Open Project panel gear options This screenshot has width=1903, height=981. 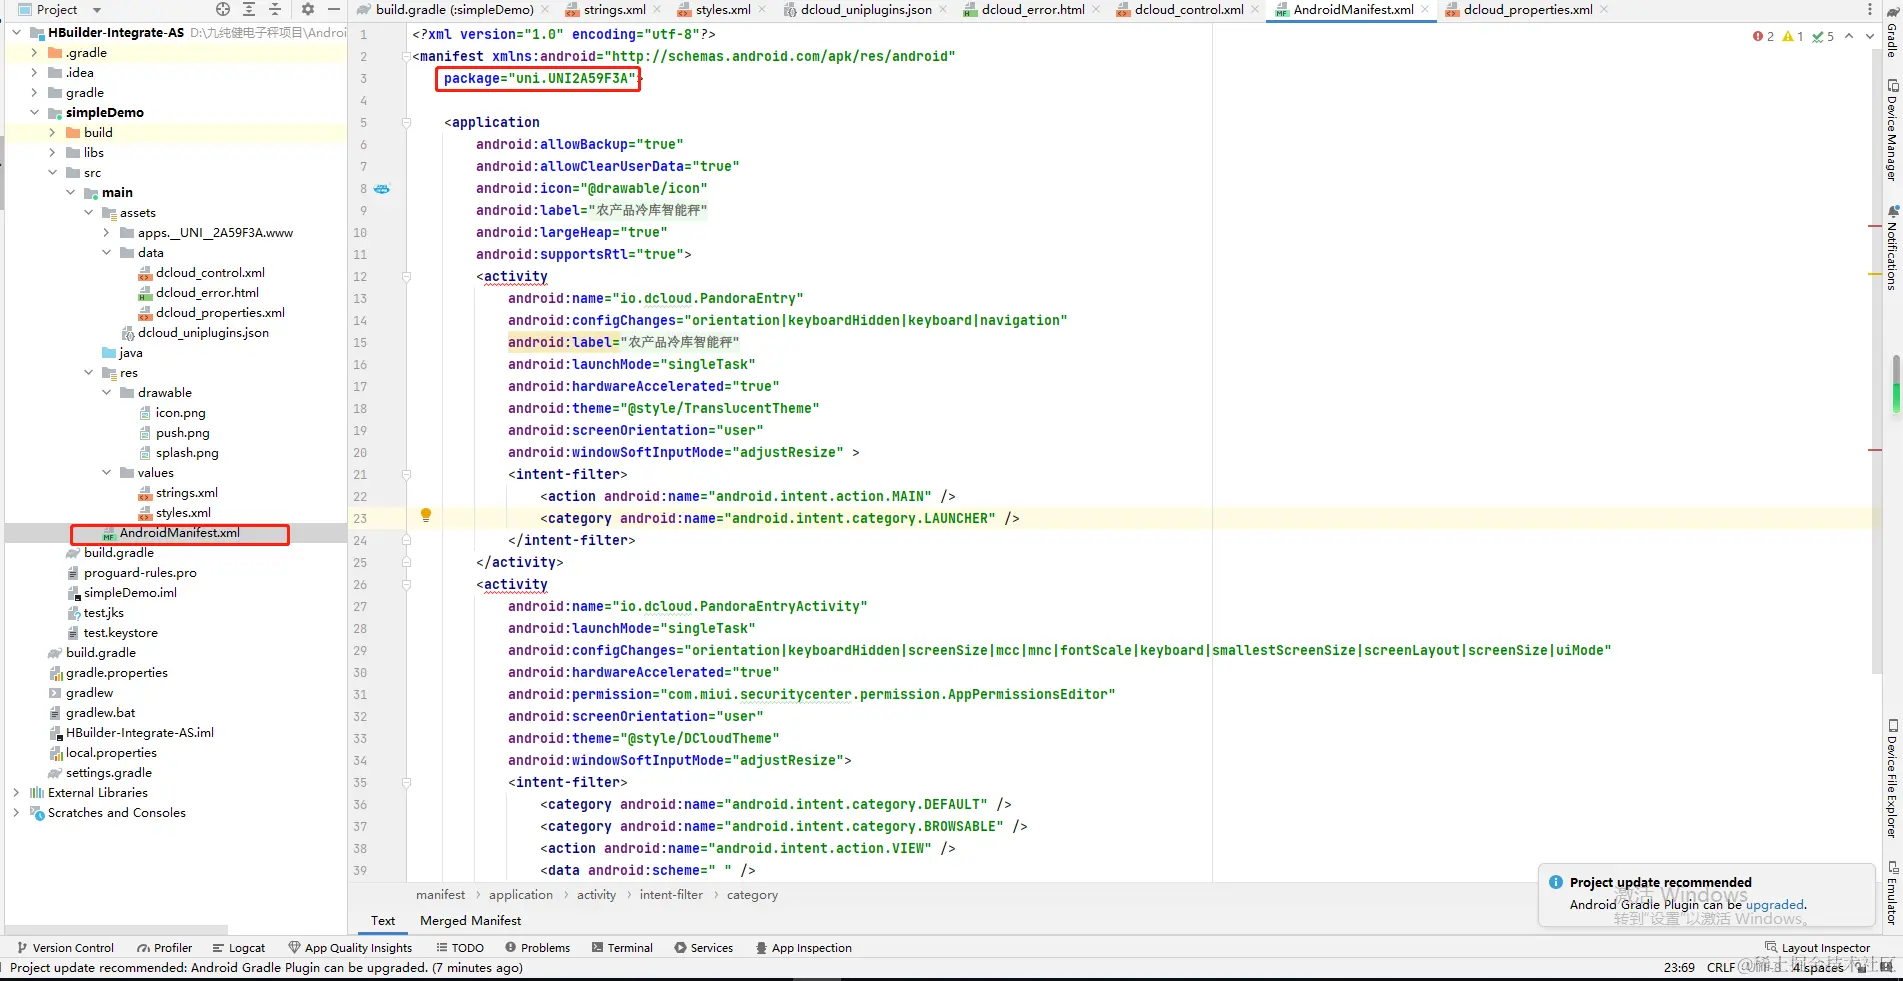(x=308, y=10)
